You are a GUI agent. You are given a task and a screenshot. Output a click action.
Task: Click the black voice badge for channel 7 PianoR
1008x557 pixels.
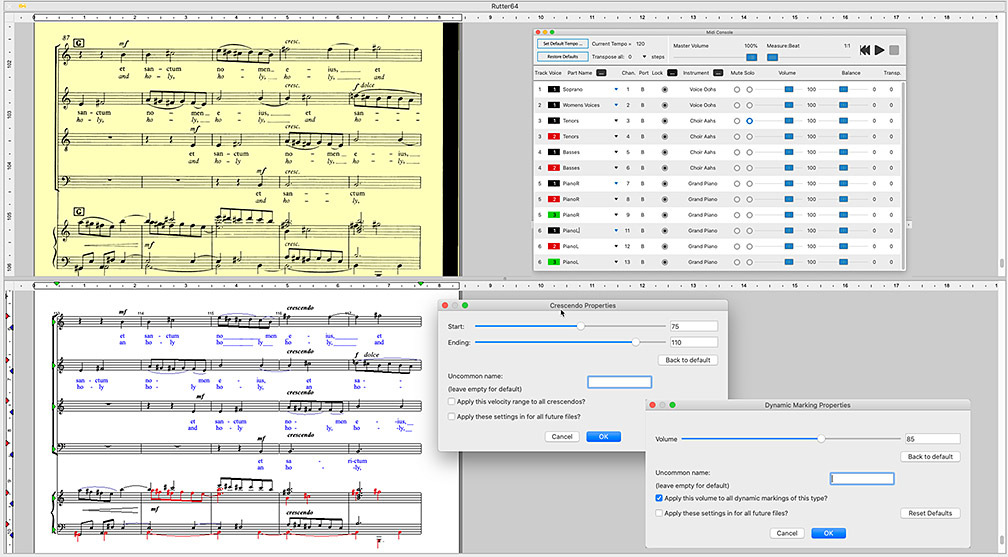click(x=554, y=183)
